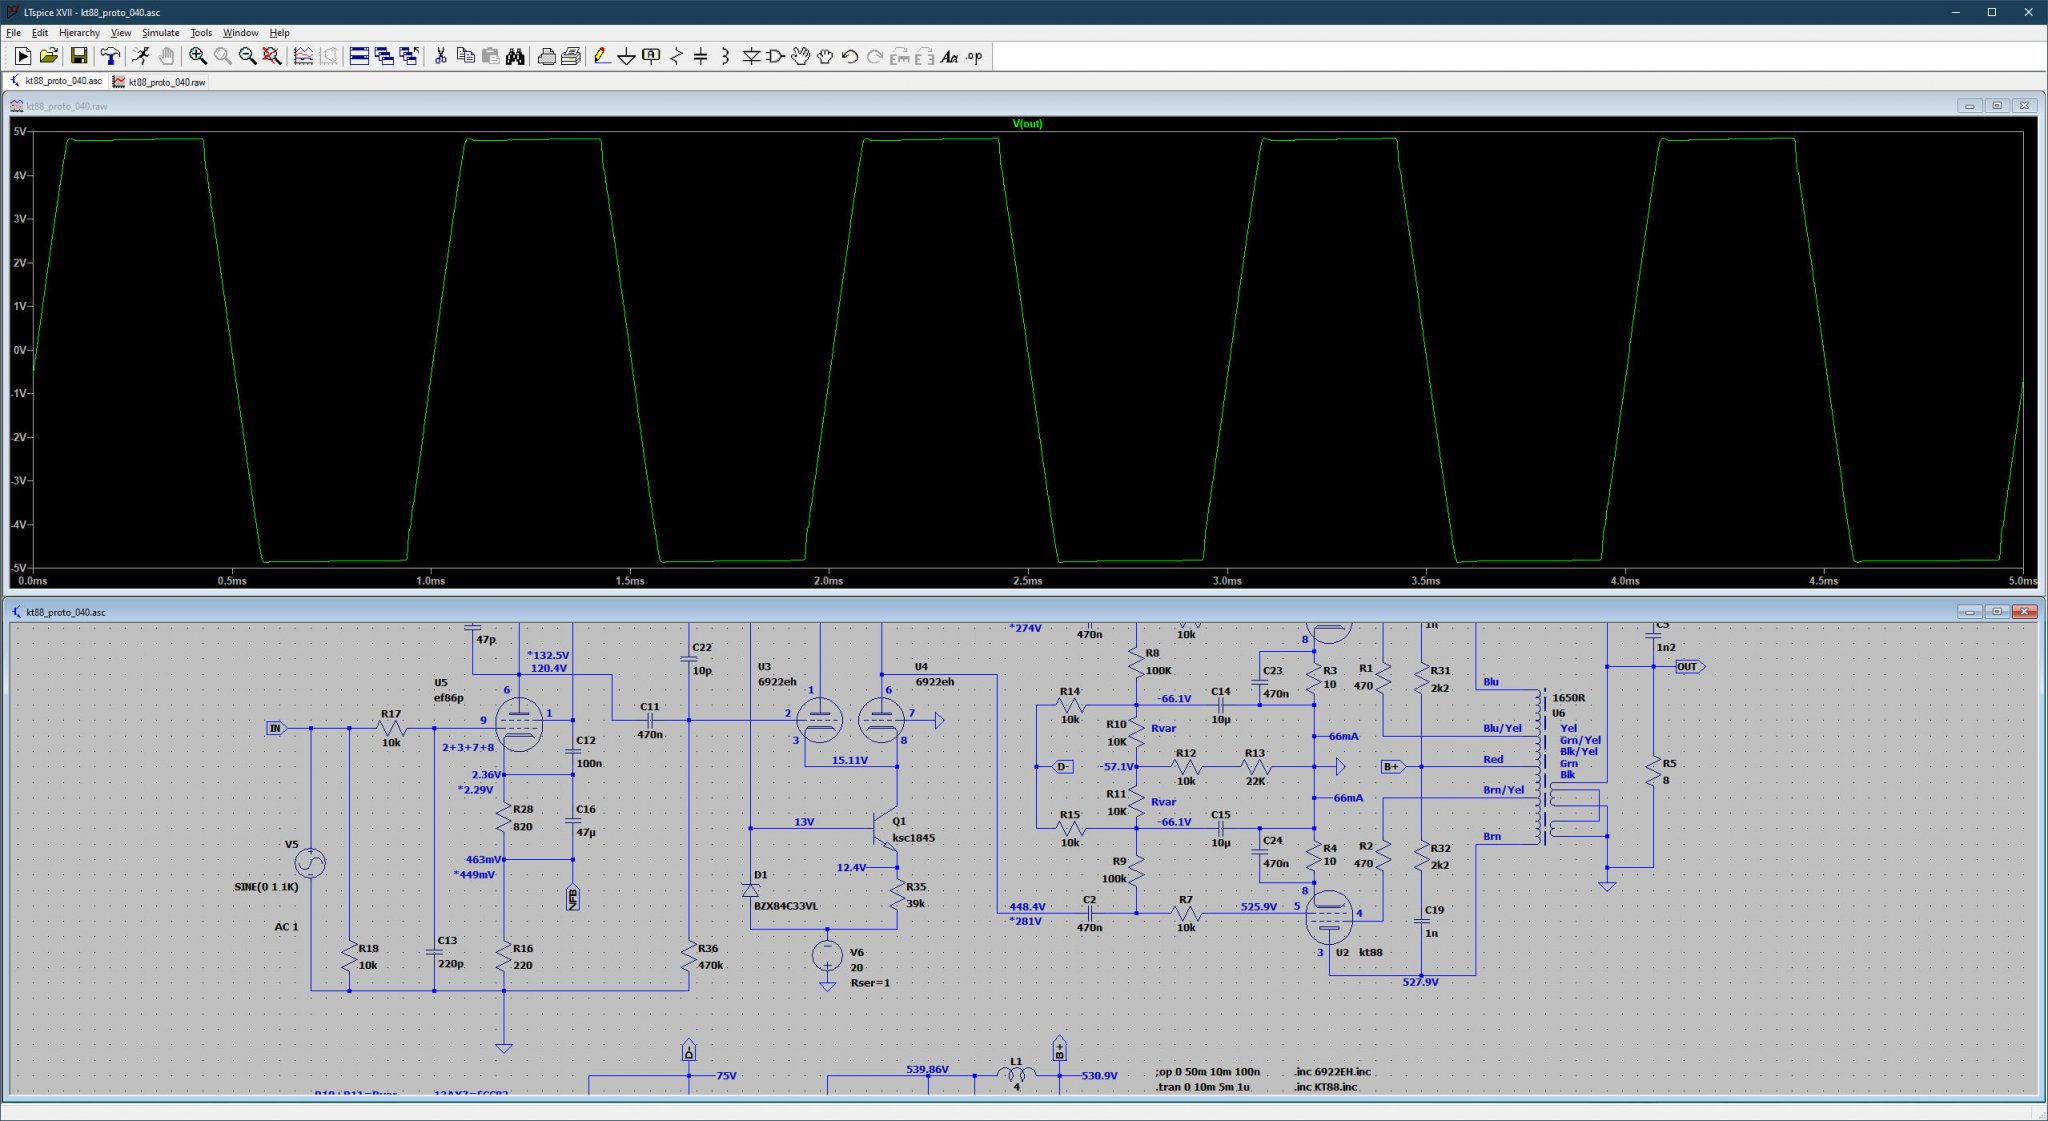Place a Resistor tool icon
This screenshot has width=2048, height=1121.
(x=676, y=56)
